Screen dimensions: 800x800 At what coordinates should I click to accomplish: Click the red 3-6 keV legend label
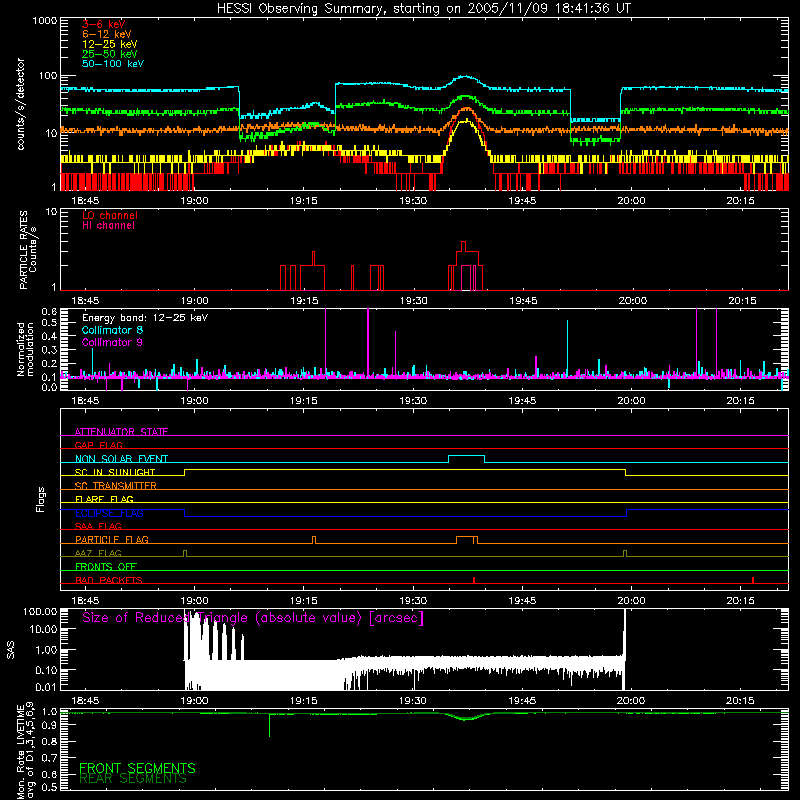click(x=104, y=24)
